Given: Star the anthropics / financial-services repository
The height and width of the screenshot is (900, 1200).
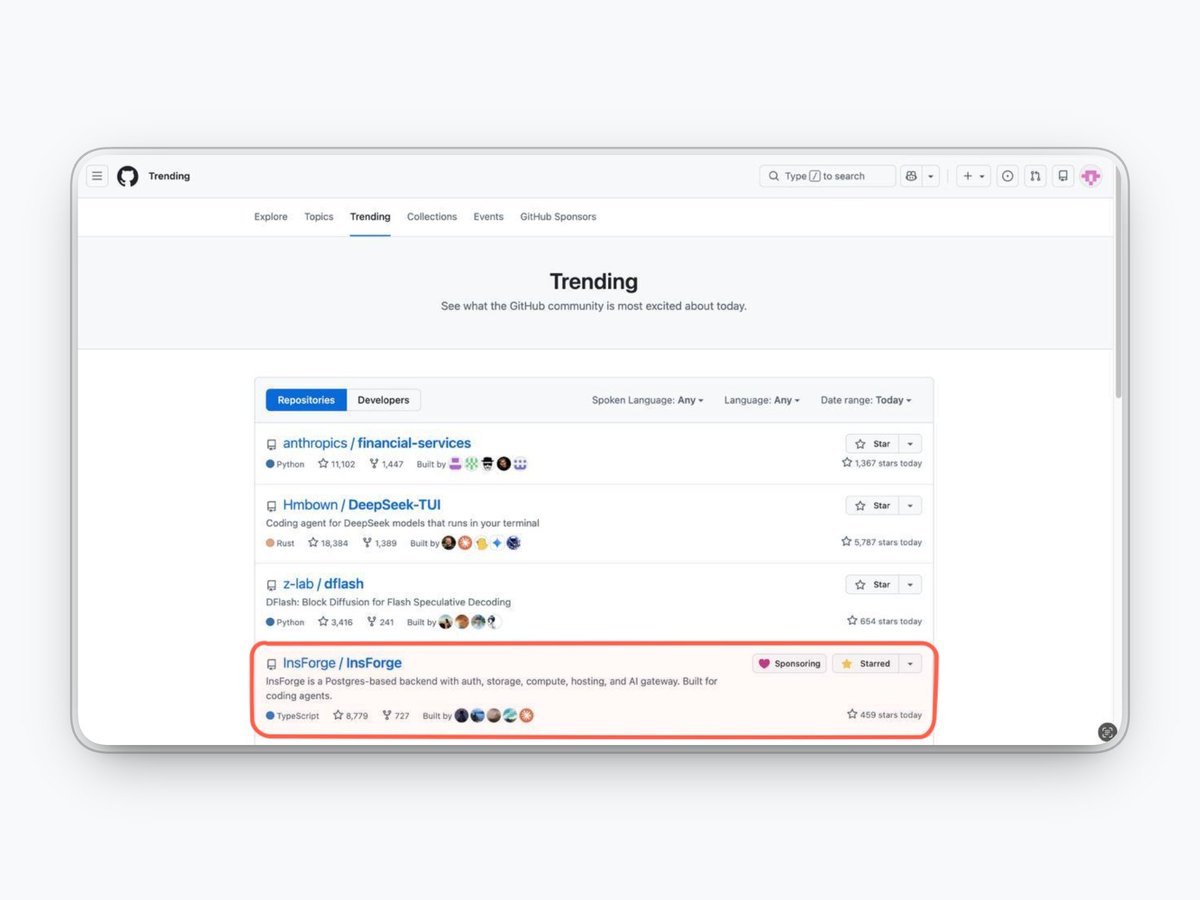Looking at the screenshot, I should [x=872, y=444].
